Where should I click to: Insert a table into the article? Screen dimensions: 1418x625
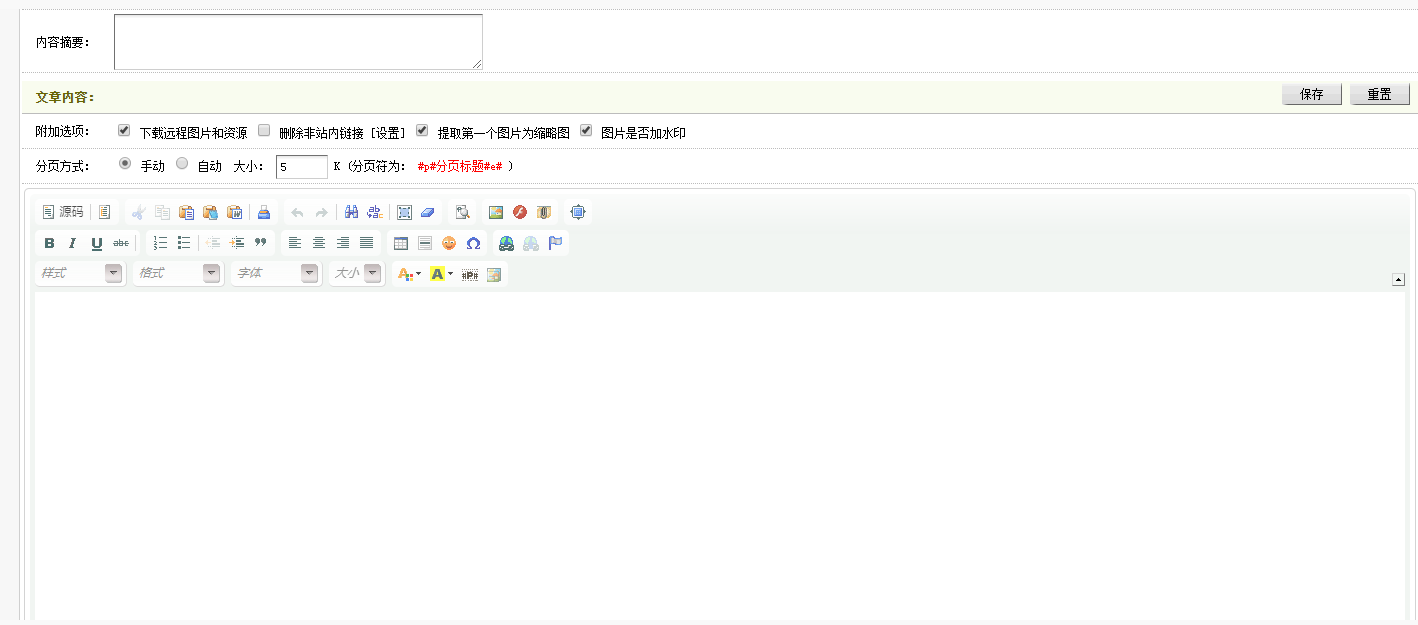[401, 243]
